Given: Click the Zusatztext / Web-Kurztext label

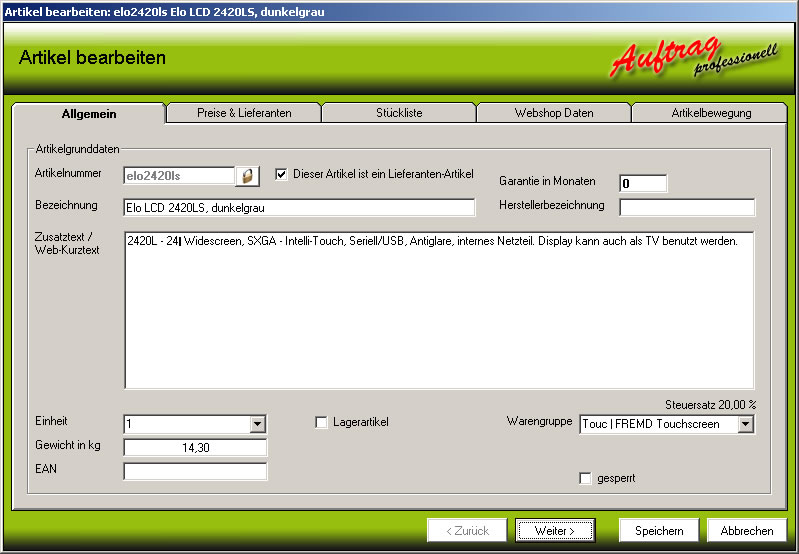Looking at the screenshot, I should pos(67,243).
